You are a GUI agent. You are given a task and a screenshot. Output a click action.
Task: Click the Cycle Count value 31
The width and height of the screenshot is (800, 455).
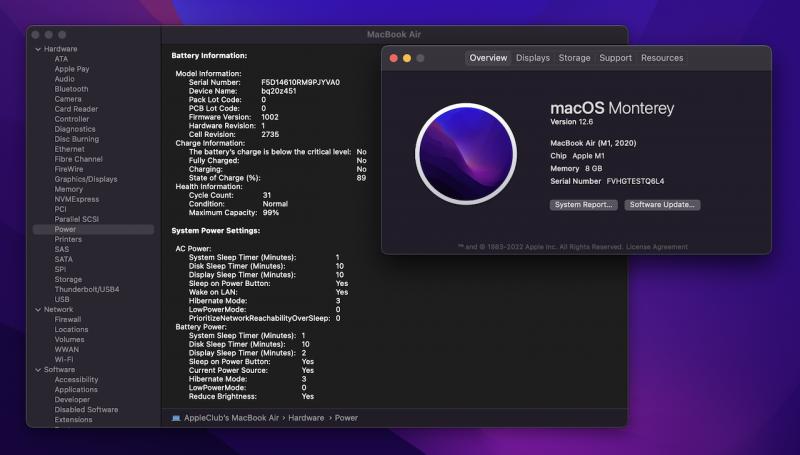point(267,195)
